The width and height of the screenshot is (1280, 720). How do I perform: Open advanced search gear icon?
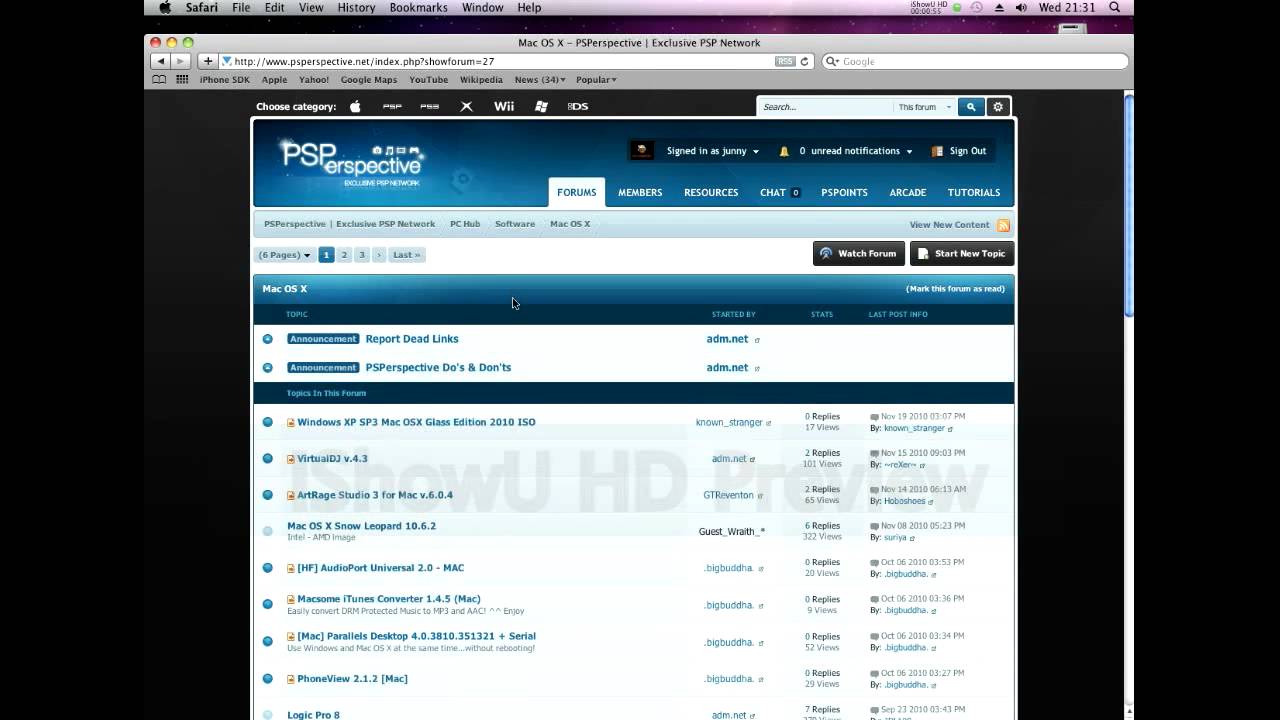point(997,107)
